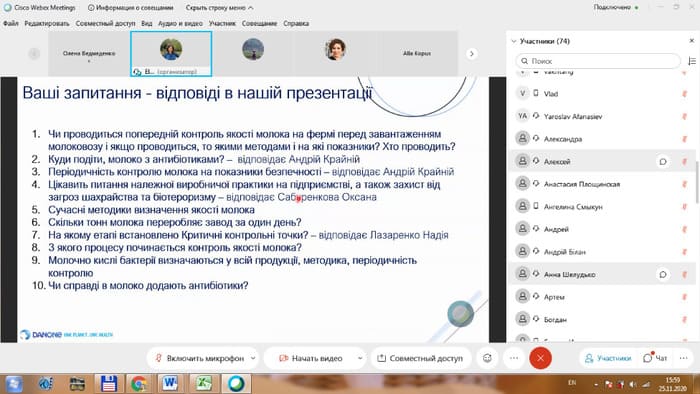Open the reactions smiley icon

coord(487,358)
